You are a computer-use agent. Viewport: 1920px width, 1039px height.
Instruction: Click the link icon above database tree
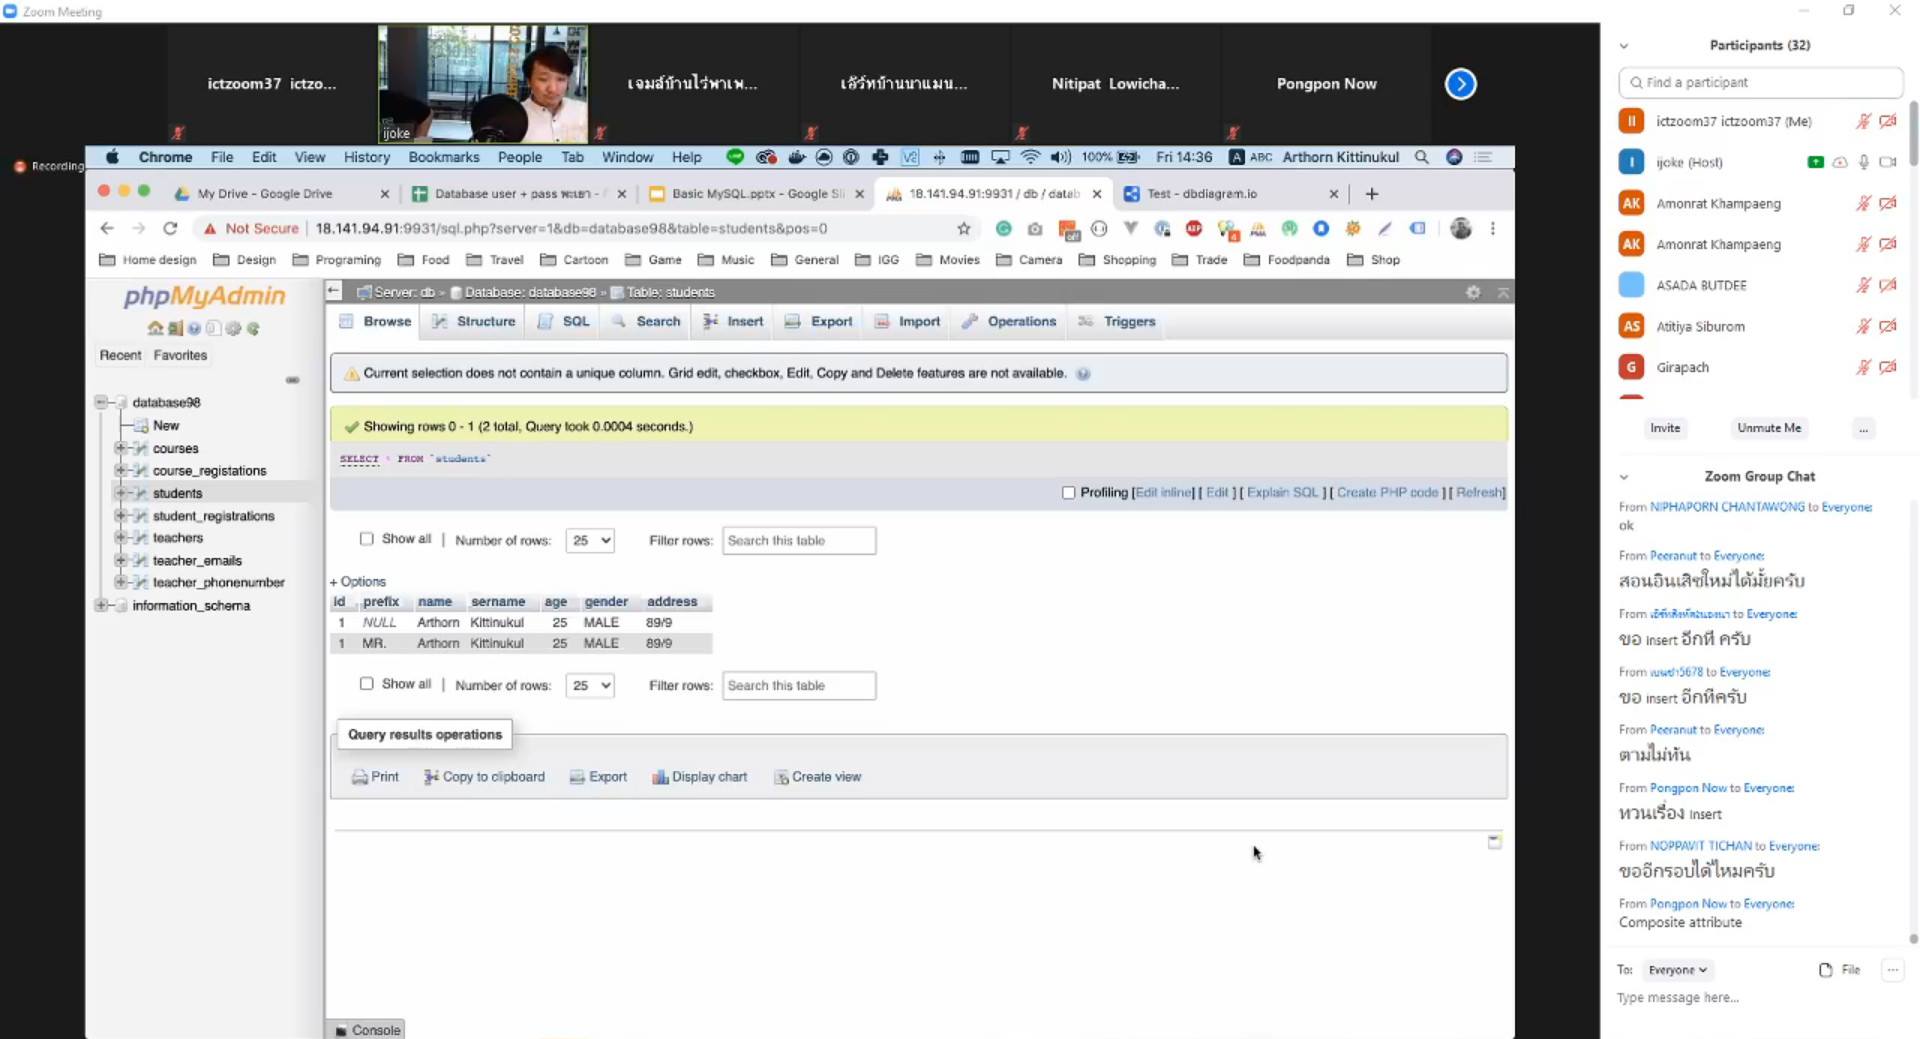pyautogui.click(x=292, y=380)
